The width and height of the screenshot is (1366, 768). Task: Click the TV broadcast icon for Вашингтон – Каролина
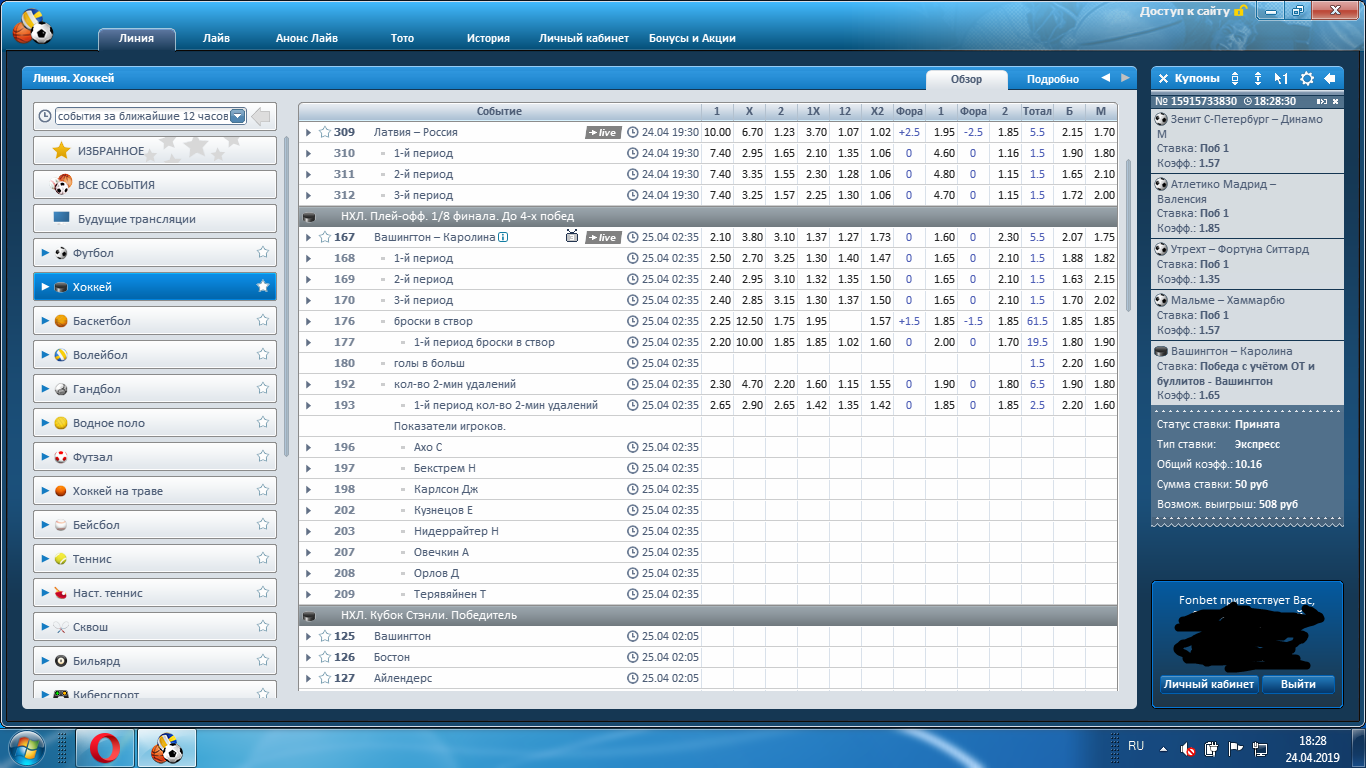click(x=572, y=237)
